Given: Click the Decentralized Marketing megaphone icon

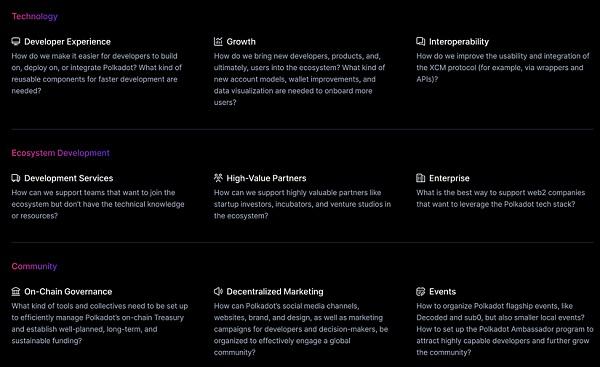Looking at the screenshot, I should 218,292.
